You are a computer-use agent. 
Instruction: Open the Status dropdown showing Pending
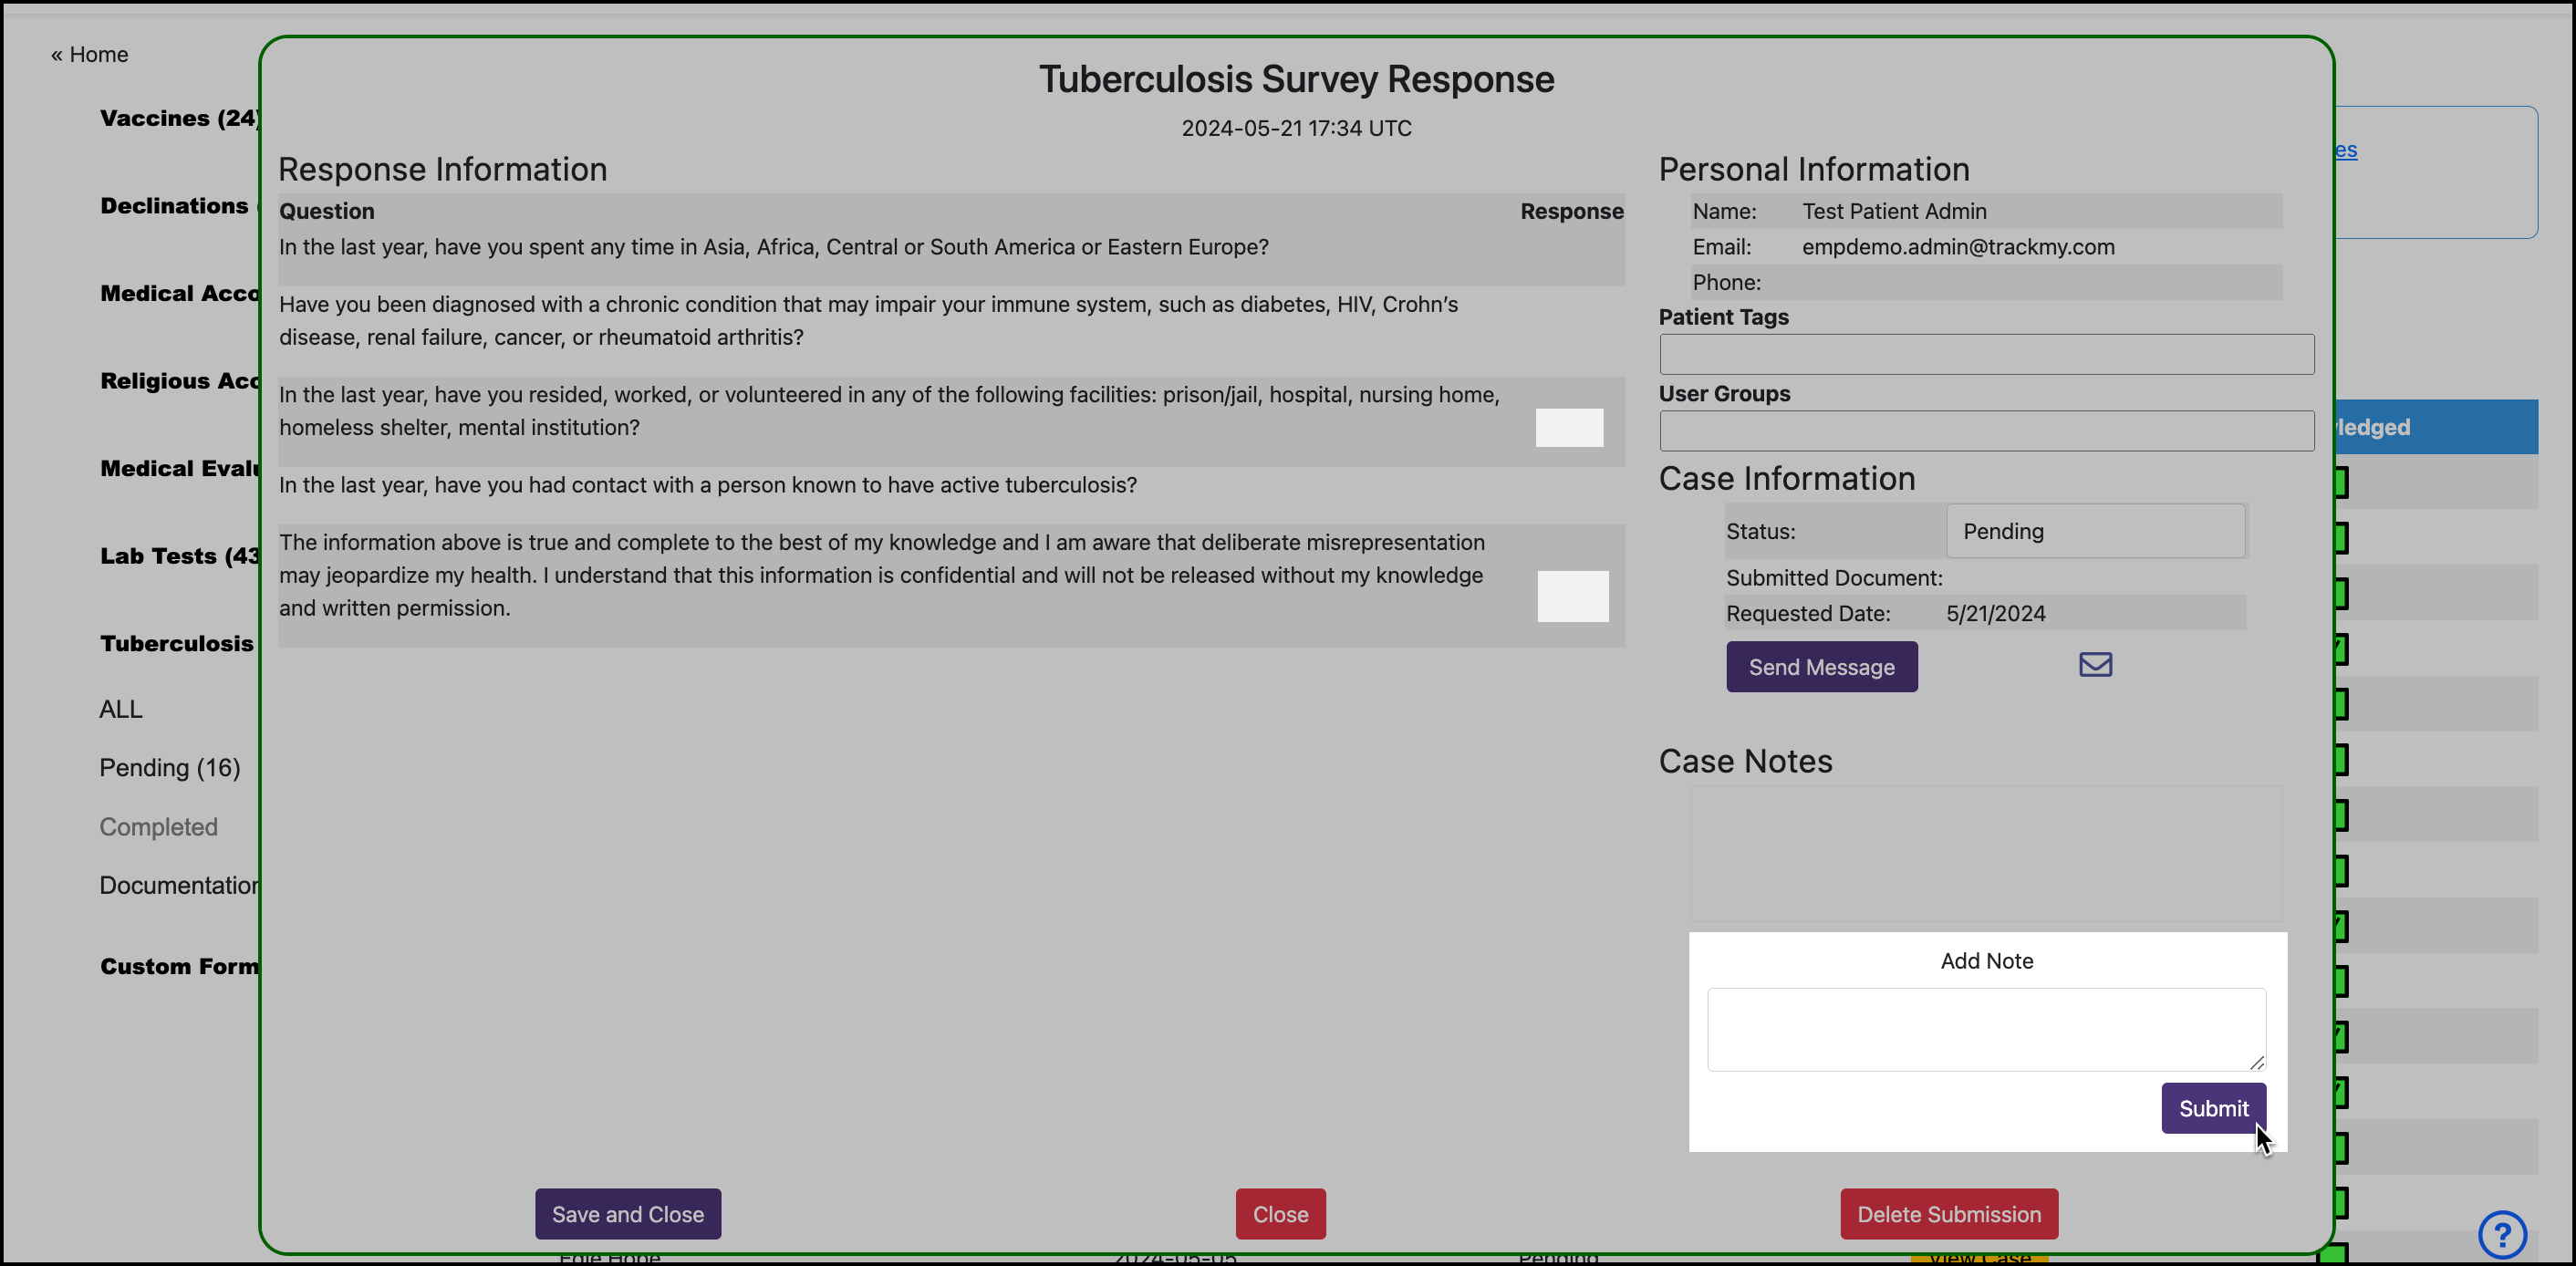2095,531
